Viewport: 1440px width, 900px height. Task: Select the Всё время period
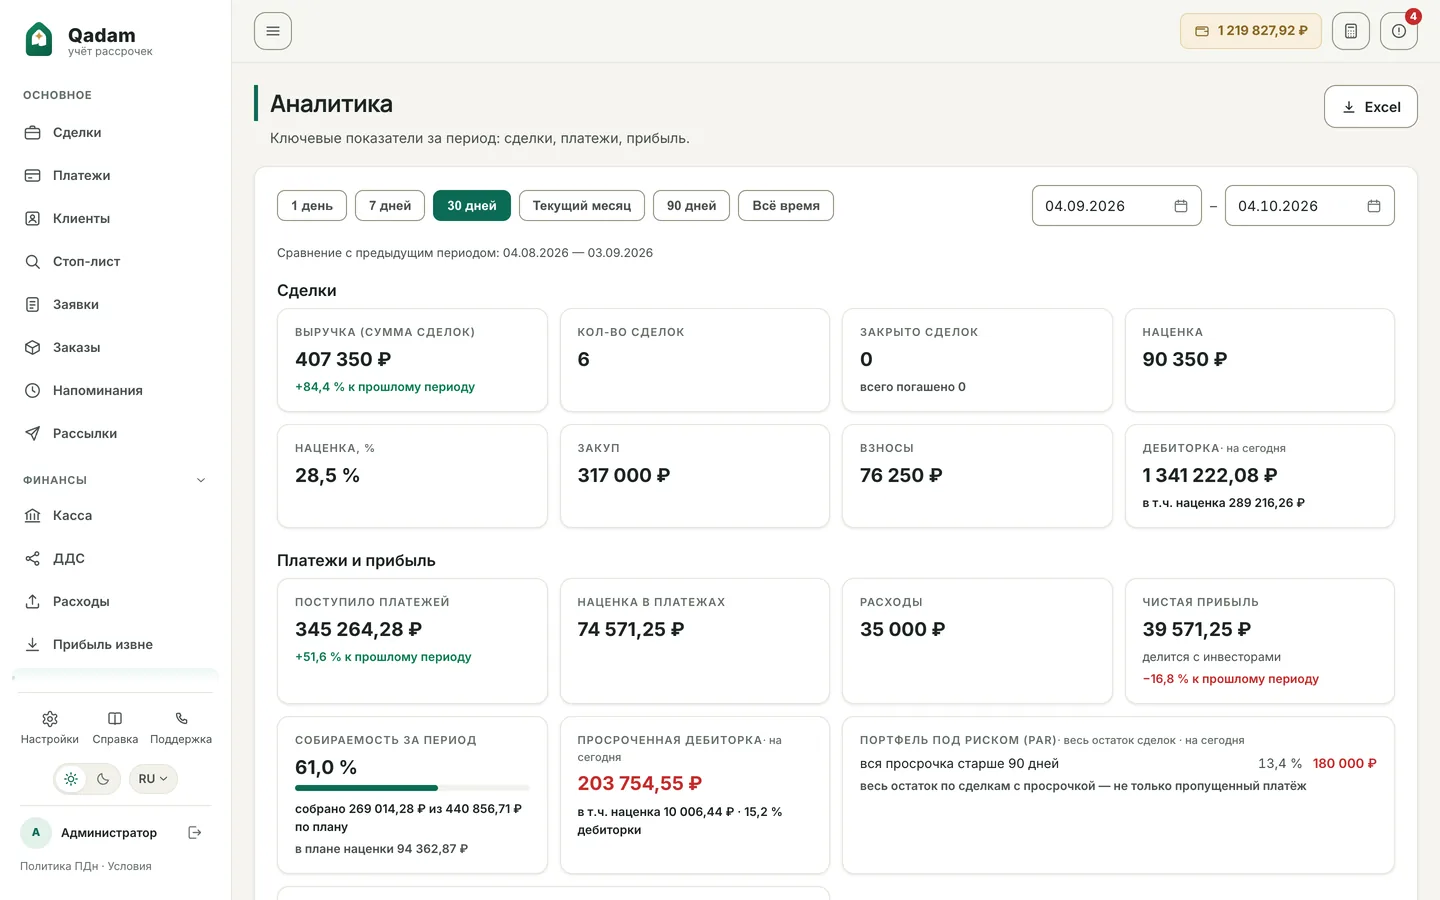[x=786, y=206]
